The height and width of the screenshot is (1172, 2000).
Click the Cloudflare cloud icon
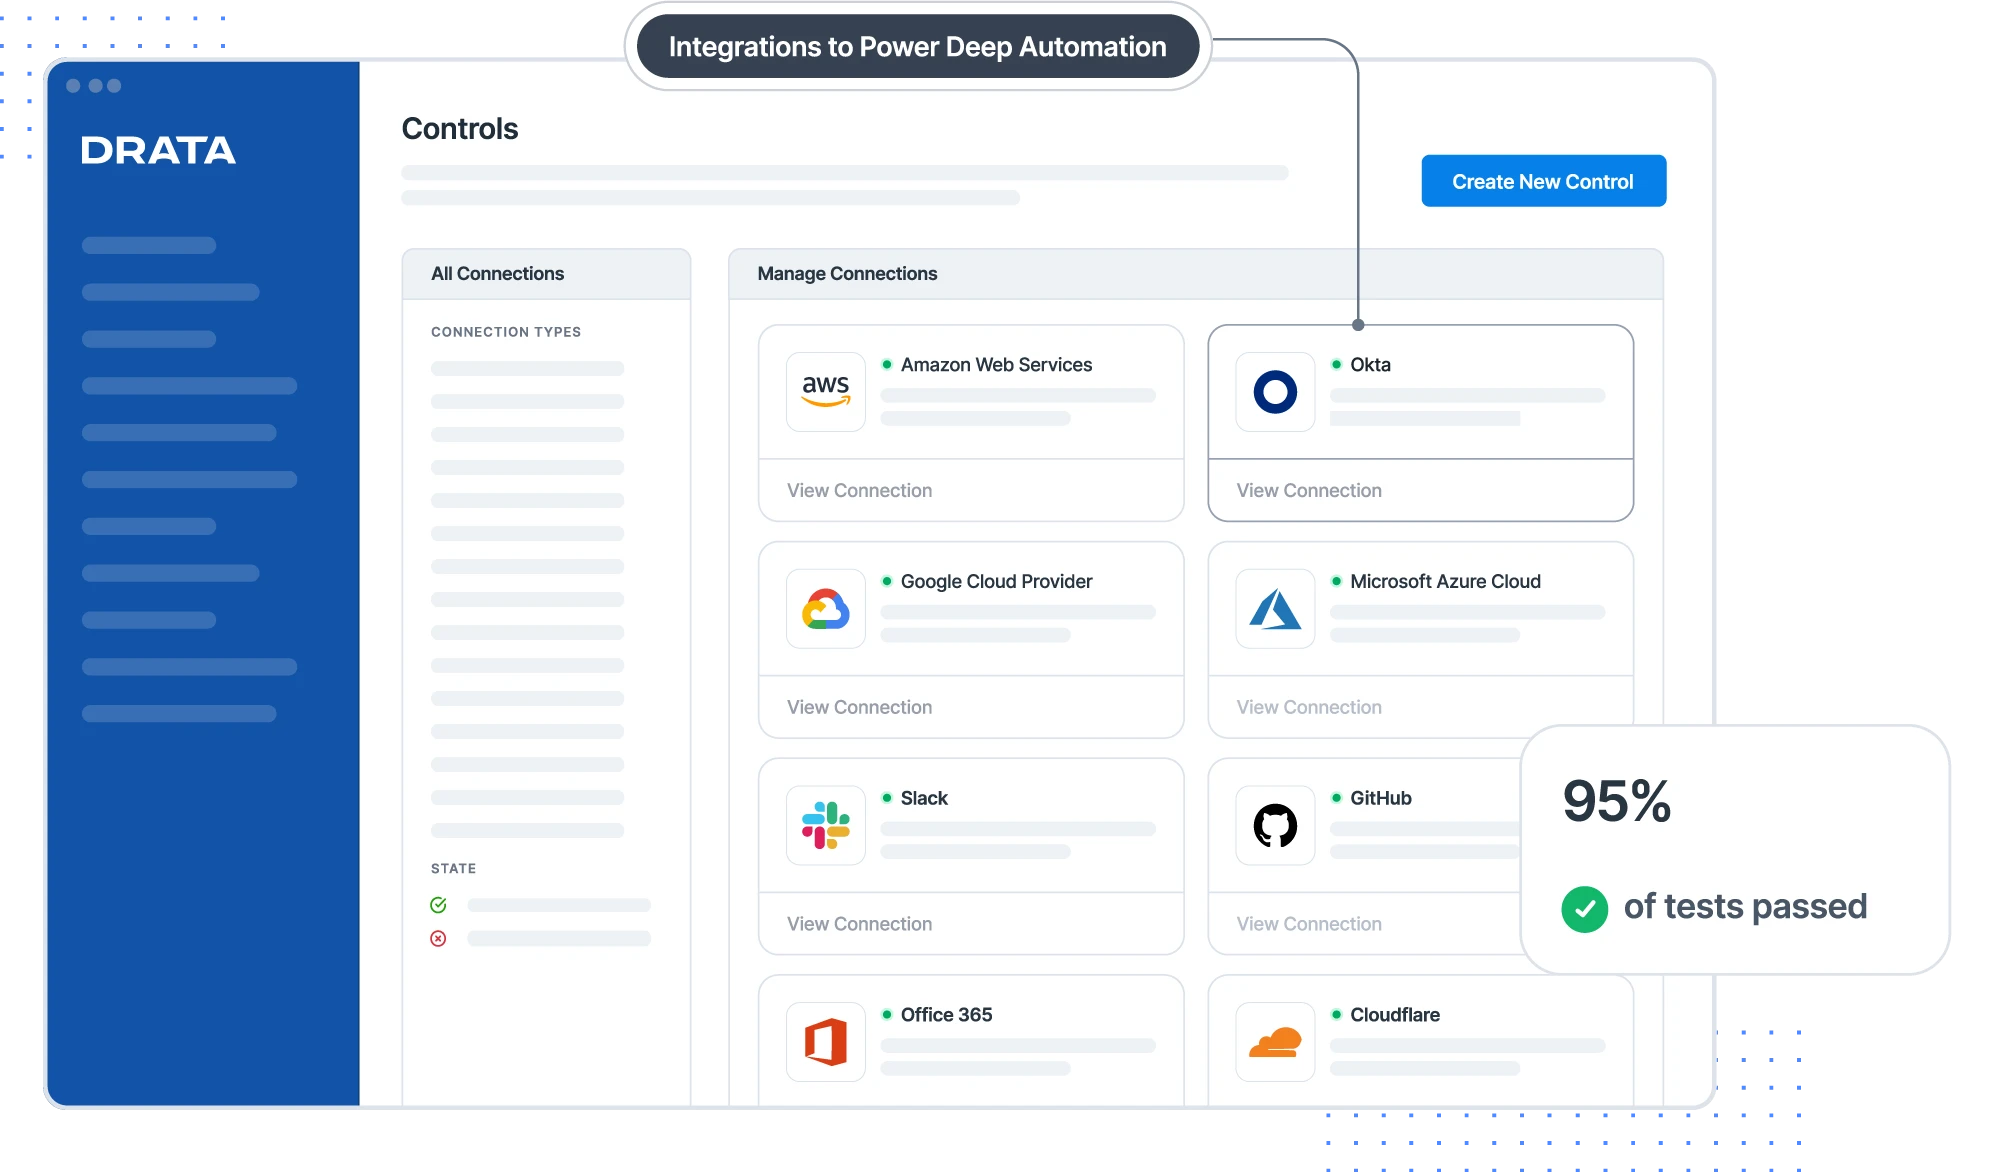[x=1275, y=1041]
